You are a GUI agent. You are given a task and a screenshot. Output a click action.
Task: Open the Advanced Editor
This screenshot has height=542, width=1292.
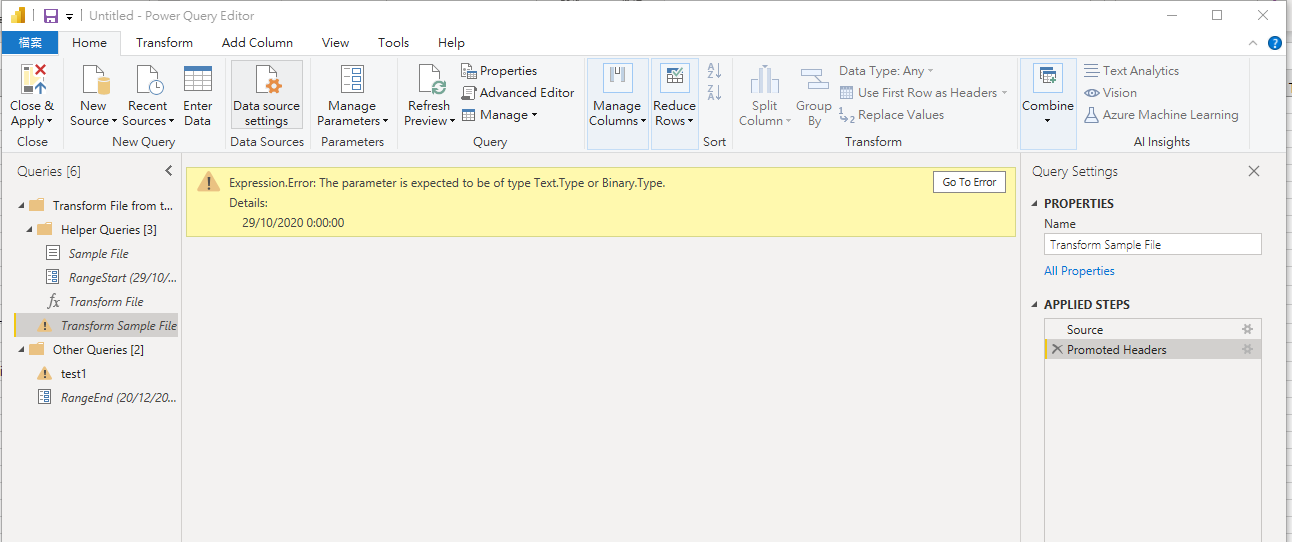(518, 93)
